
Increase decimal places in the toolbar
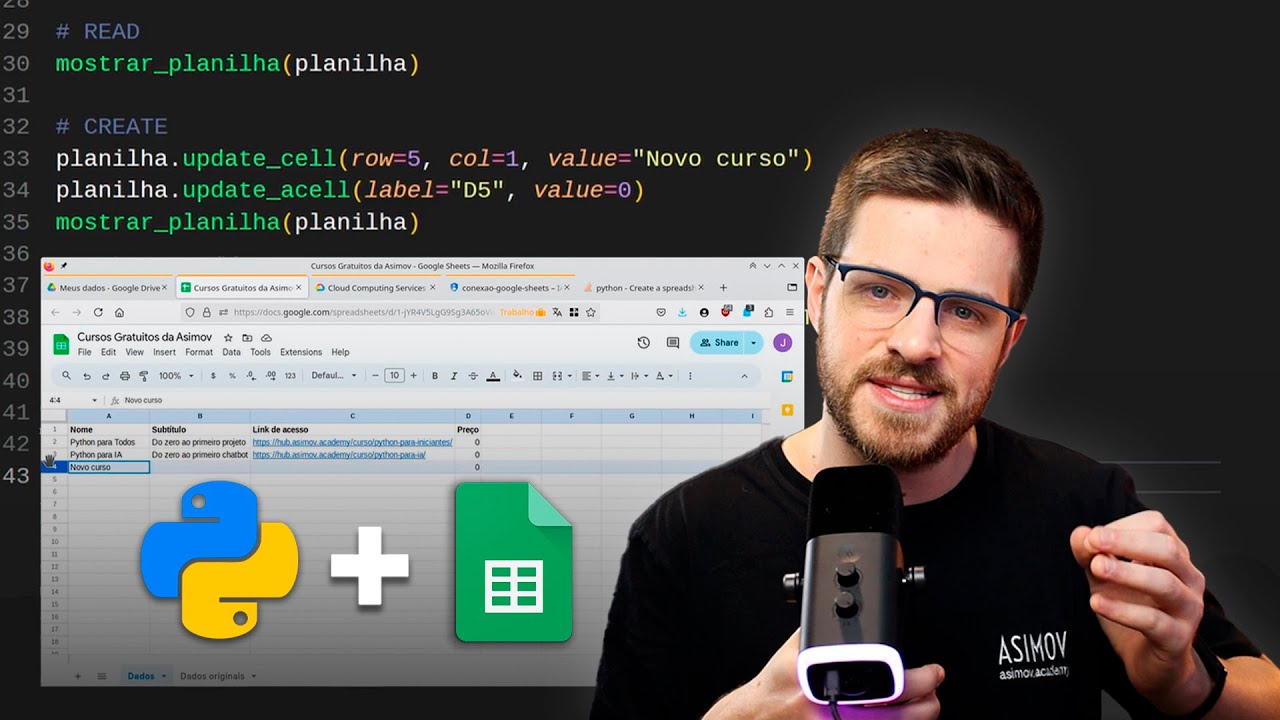pyautogui.click(x=271, y=376)
